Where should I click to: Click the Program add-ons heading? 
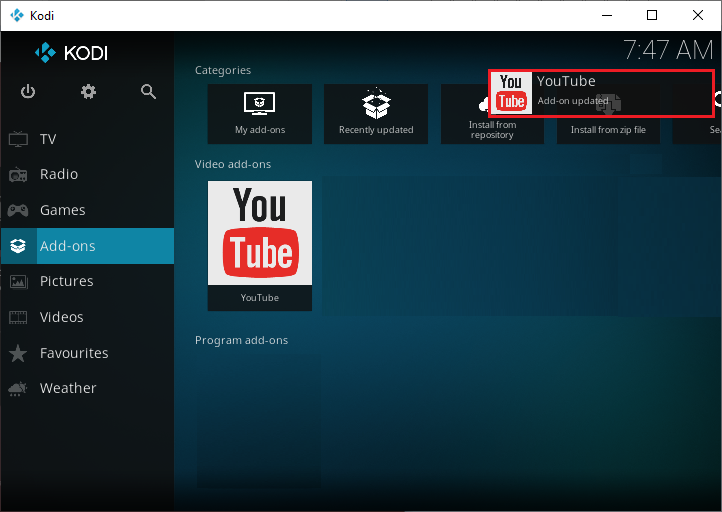(241, 340)
